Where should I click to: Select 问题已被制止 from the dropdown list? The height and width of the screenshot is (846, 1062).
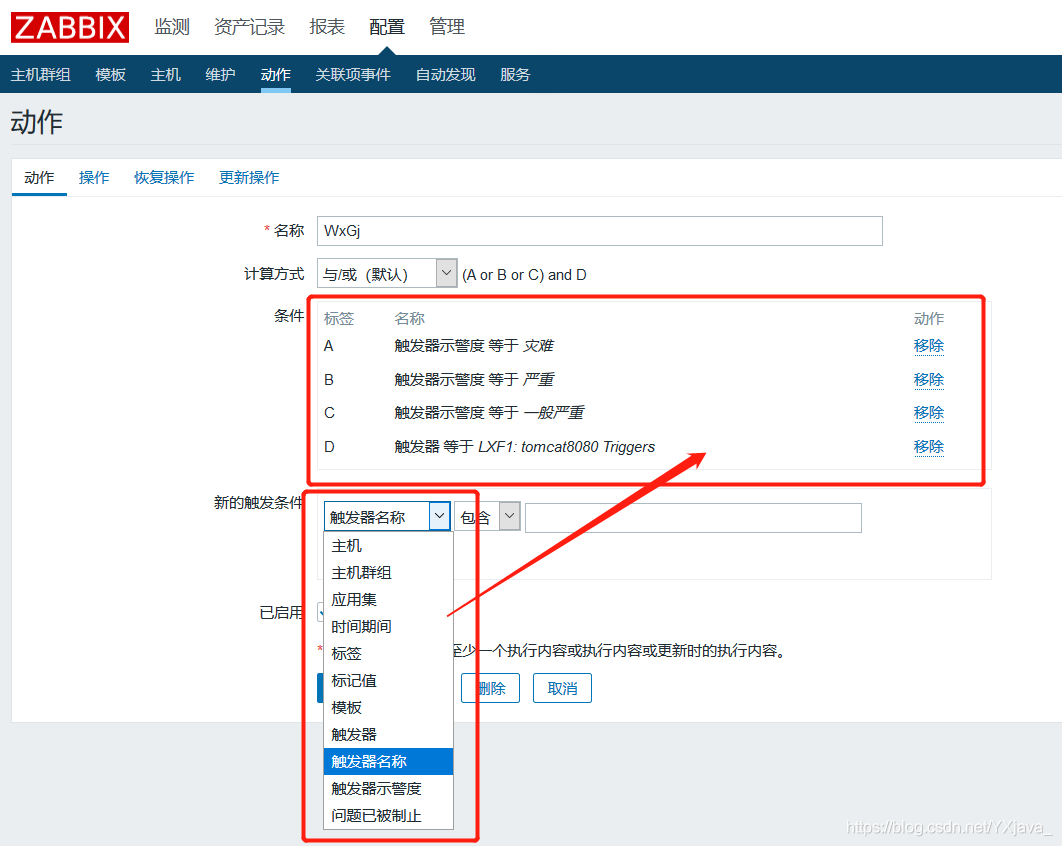(x=389, y=816)
